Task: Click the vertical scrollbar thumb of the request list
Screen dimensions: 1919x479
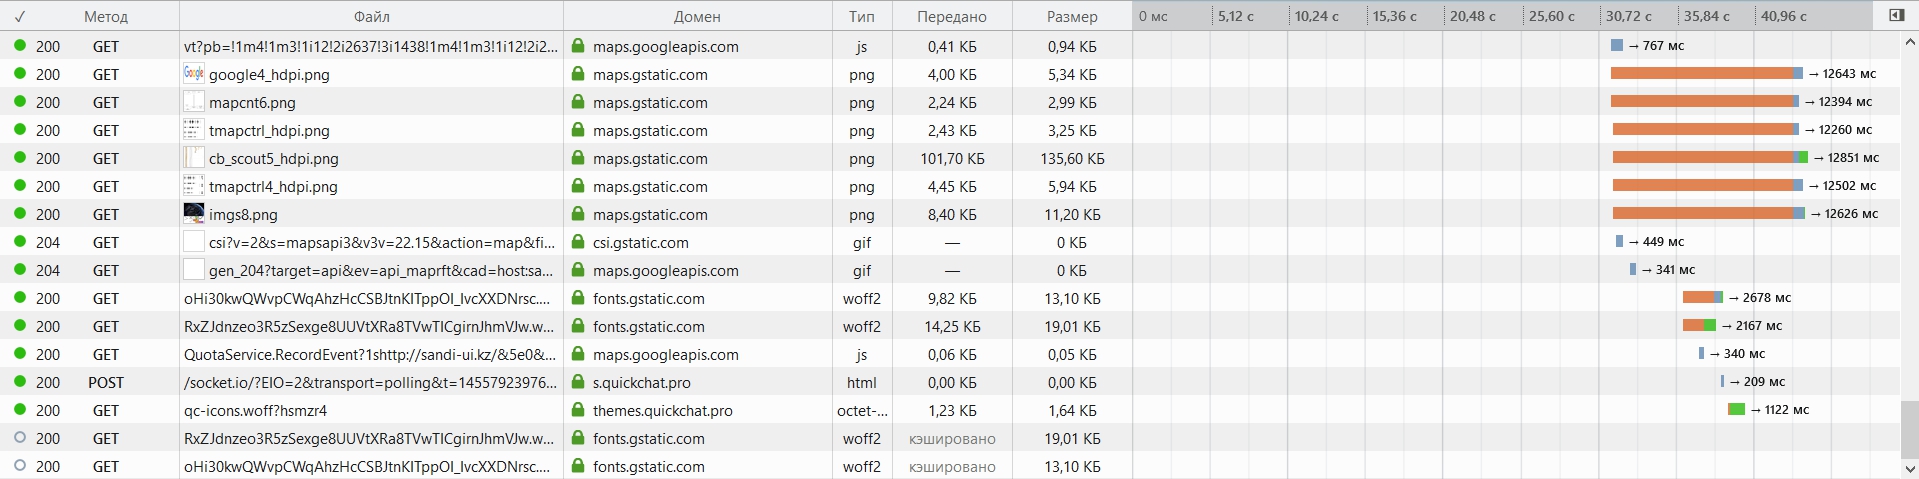Action: [x=1909, y=428]
